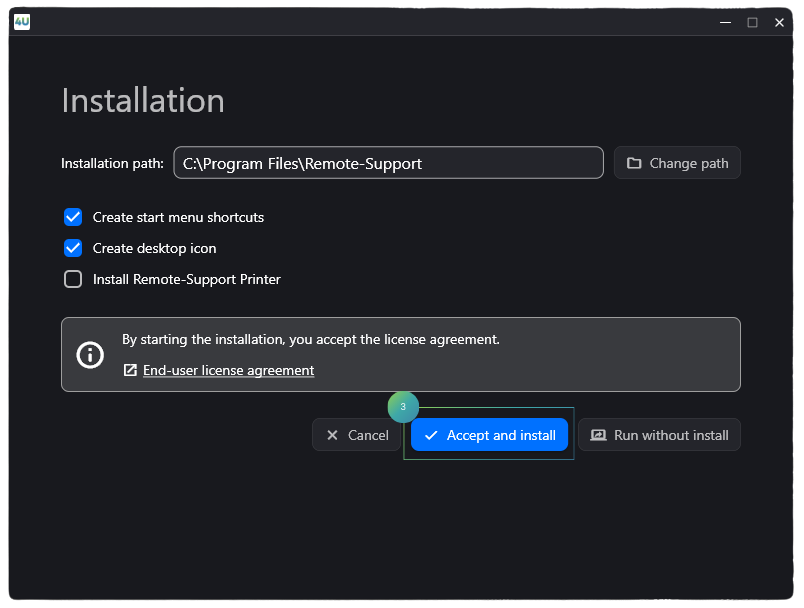Click the green numbered step badge
This screenshot has width=804, height=608.
tap(403, 407)
